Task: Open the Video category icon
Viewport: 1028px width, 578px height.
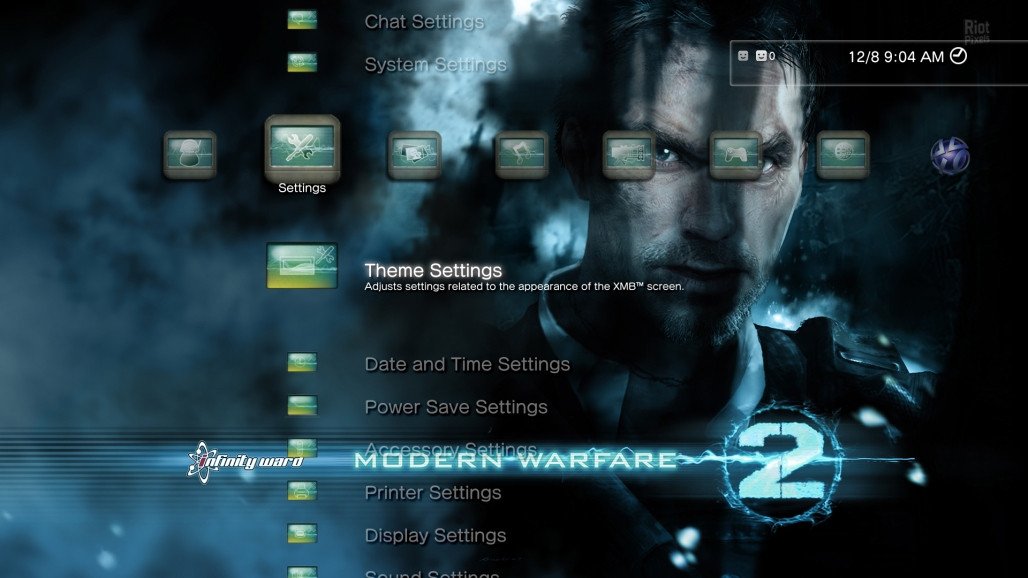Action: 627,155
